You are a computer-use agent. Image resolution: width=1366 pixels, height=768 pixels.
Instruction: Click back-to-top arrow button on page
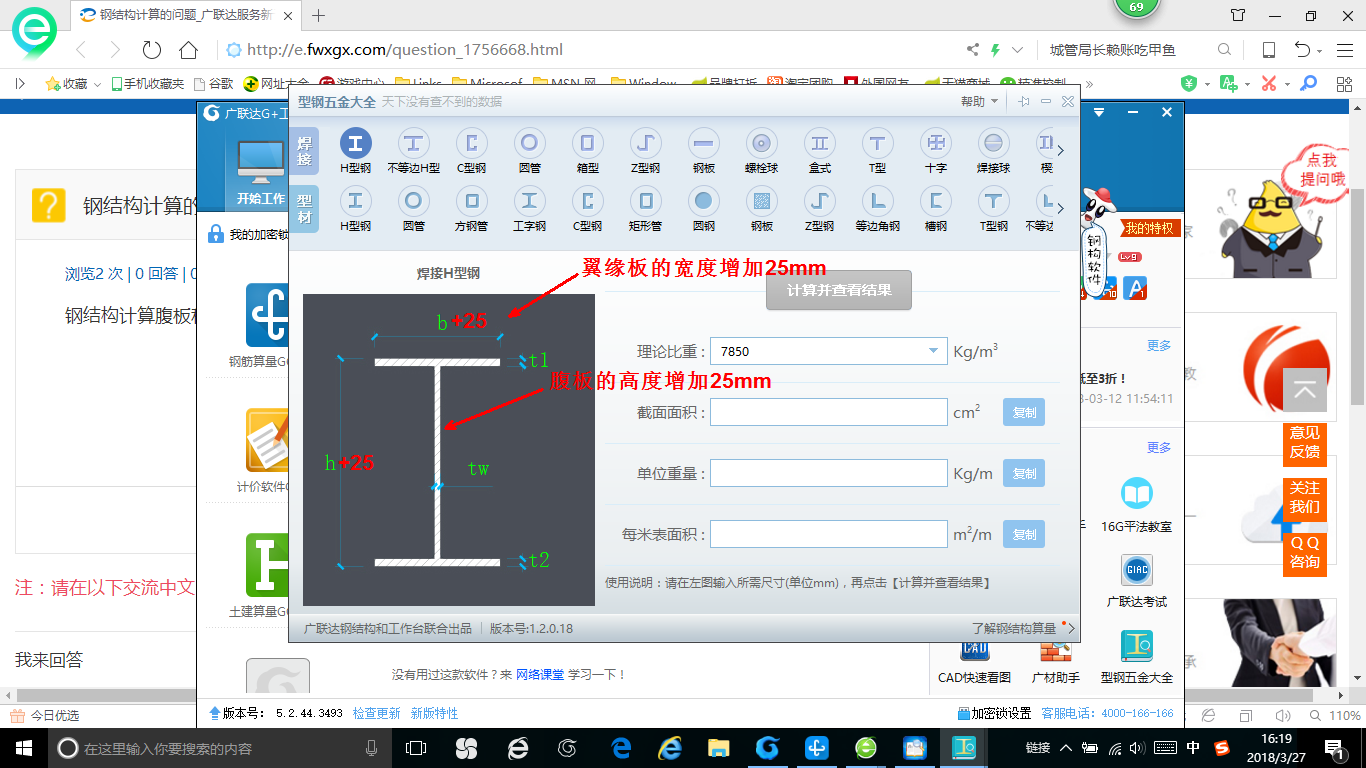point(1305,390)
